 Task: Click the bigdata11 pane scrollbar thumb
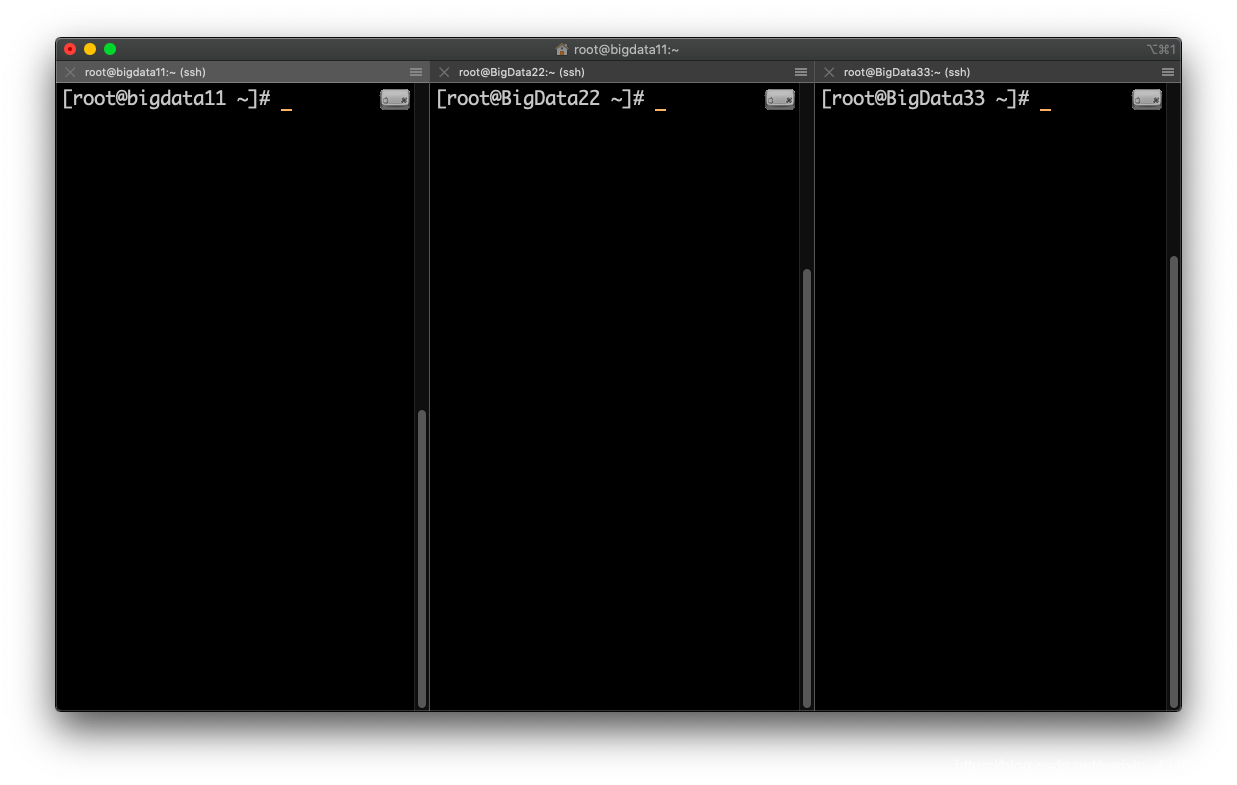422,558
